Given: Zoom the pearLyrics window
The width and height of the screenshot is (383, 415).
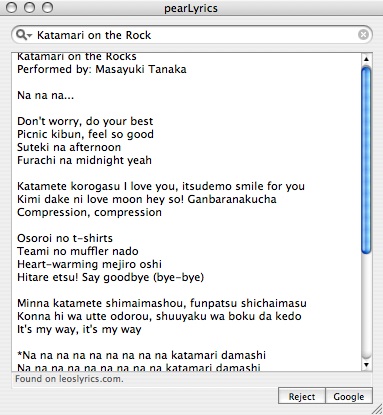Looking at the screenshot, I should (x=47, y=7).
